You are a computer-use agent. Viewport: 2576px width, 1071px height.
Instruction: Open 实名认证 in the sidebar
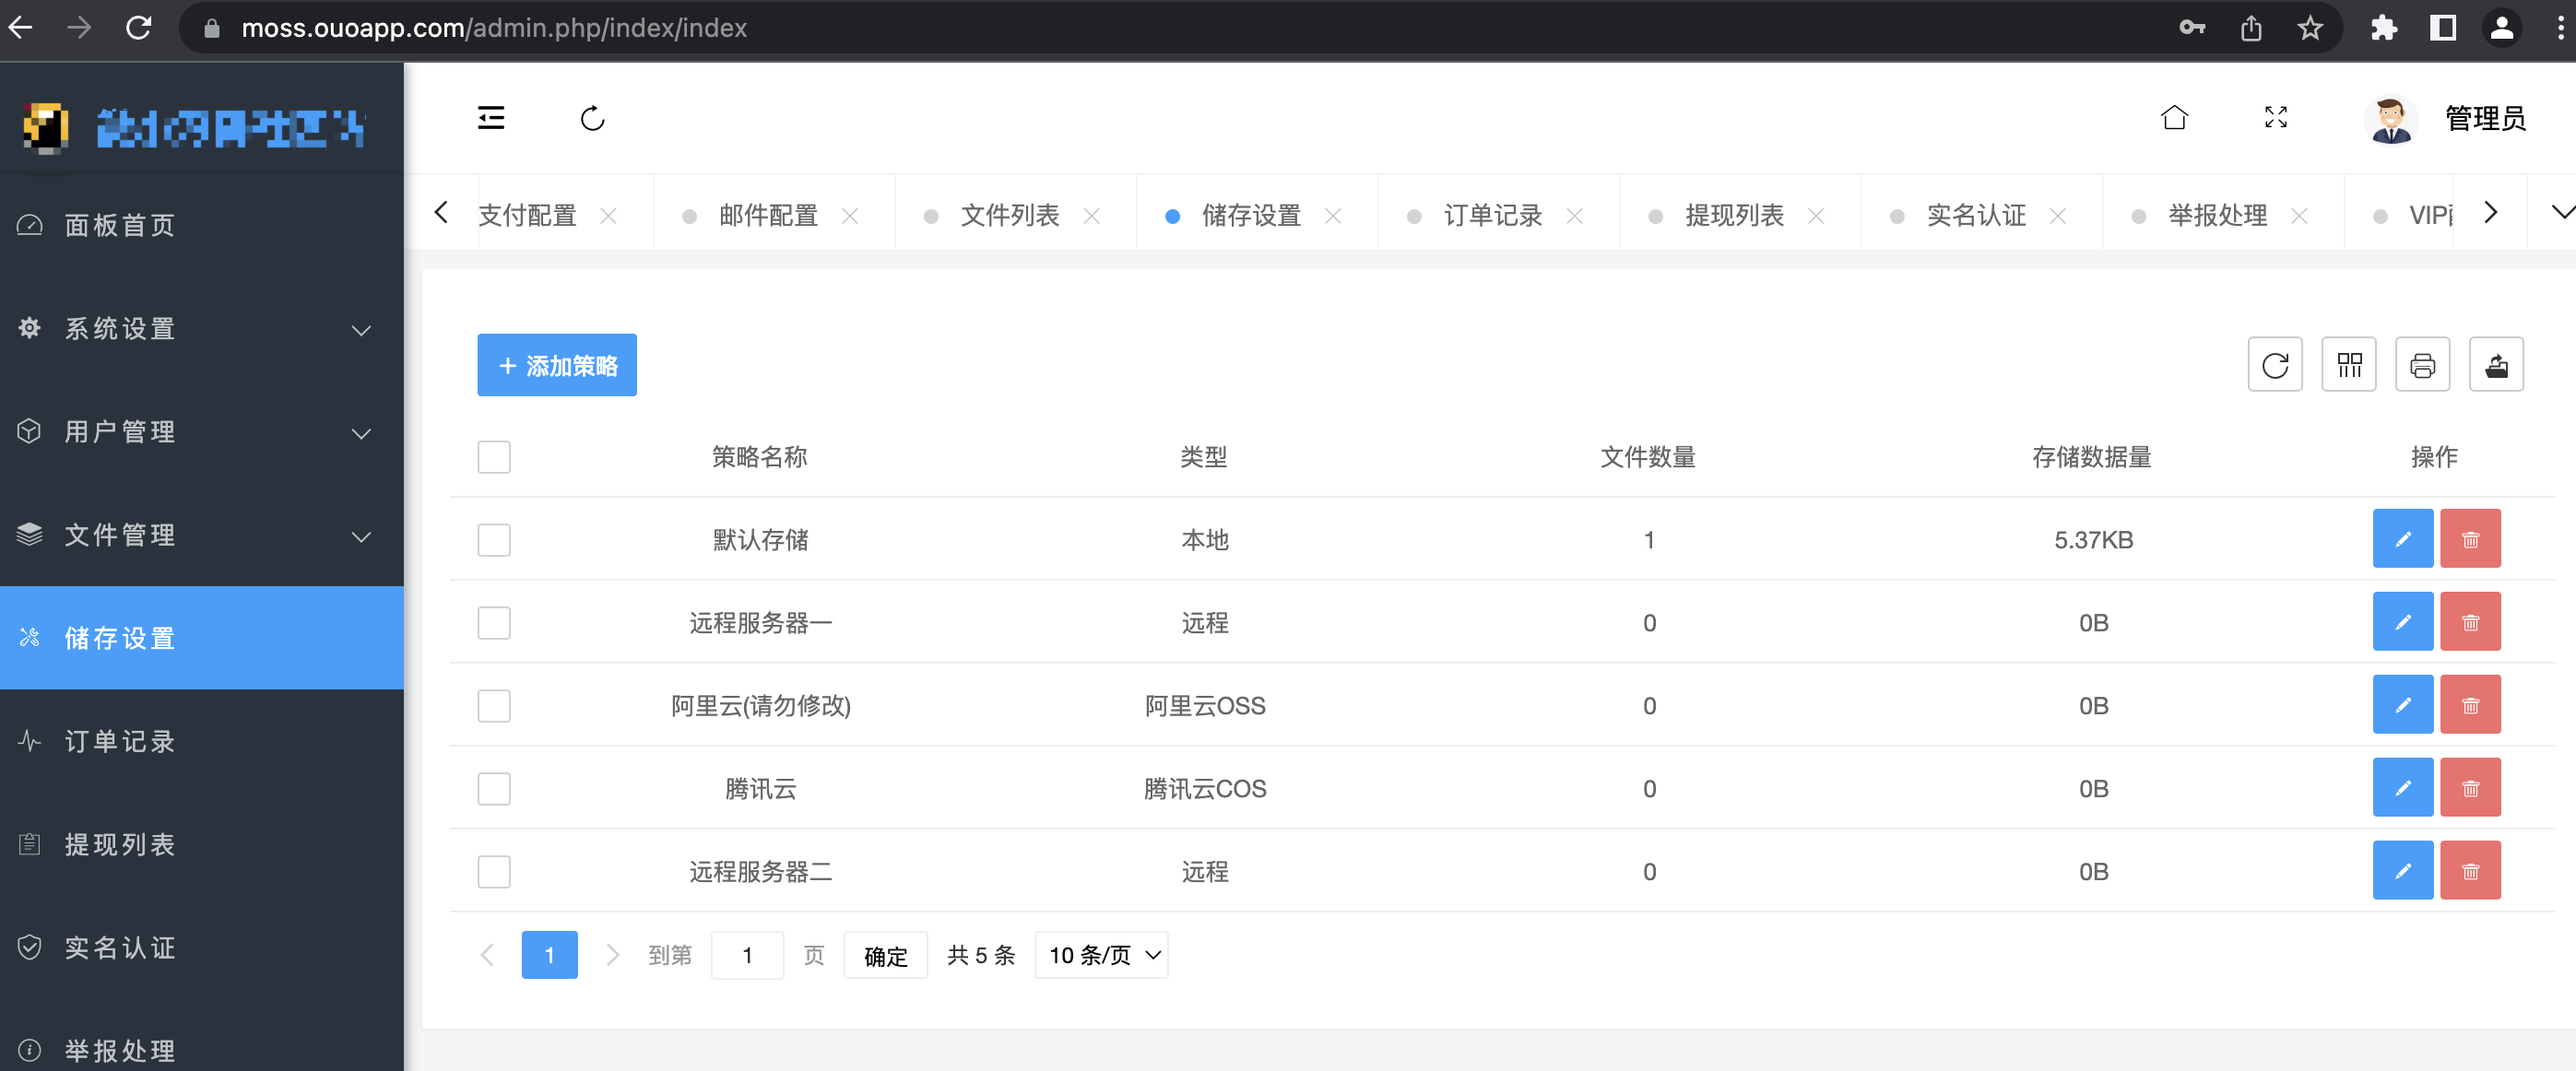(x=201, y=947)
